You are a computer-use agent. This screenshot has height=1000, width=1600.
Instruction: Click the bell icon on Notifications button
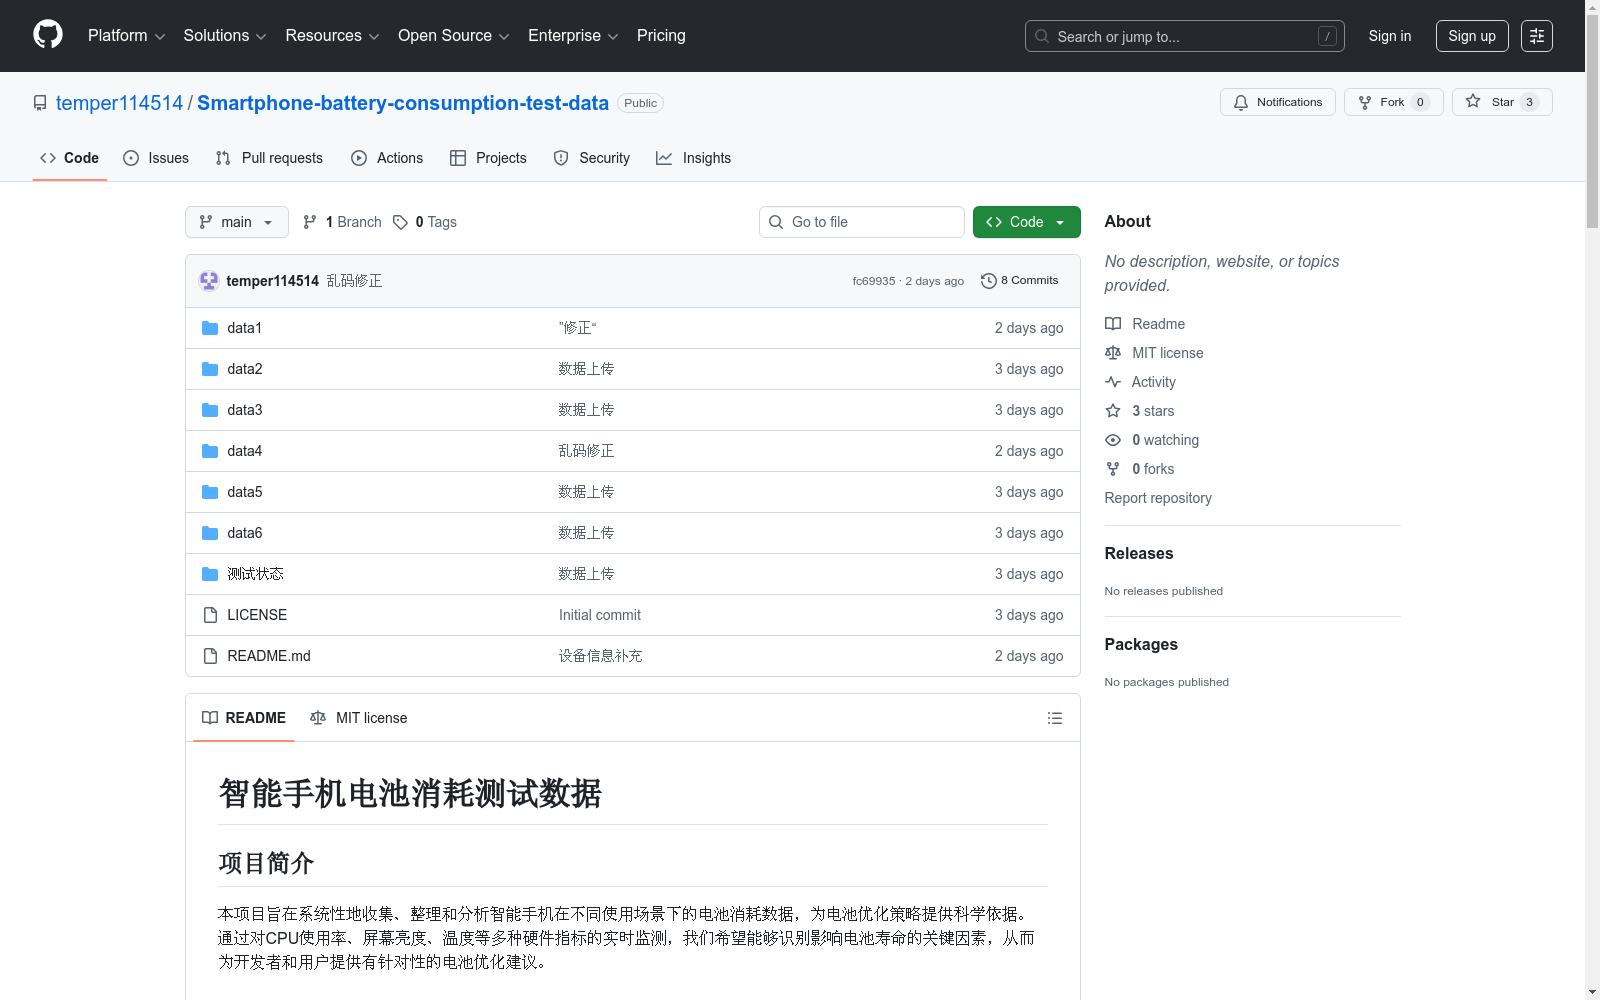[1241, 102]
